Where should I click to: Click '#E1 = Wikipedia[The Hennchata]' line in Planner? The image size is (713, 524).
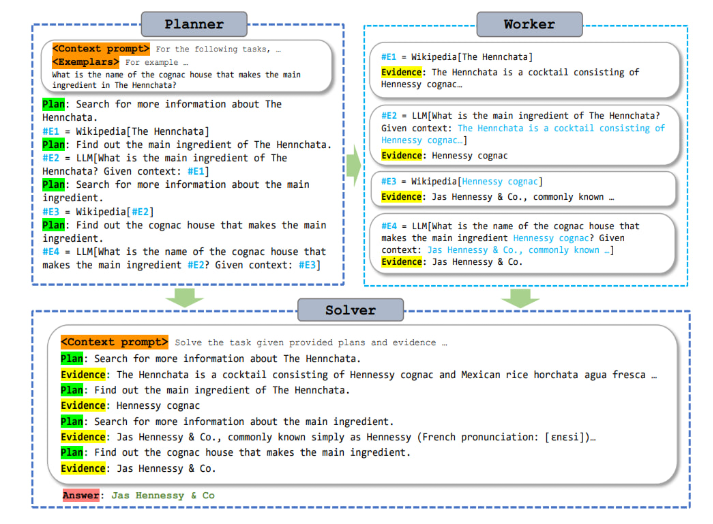[125, 132]
